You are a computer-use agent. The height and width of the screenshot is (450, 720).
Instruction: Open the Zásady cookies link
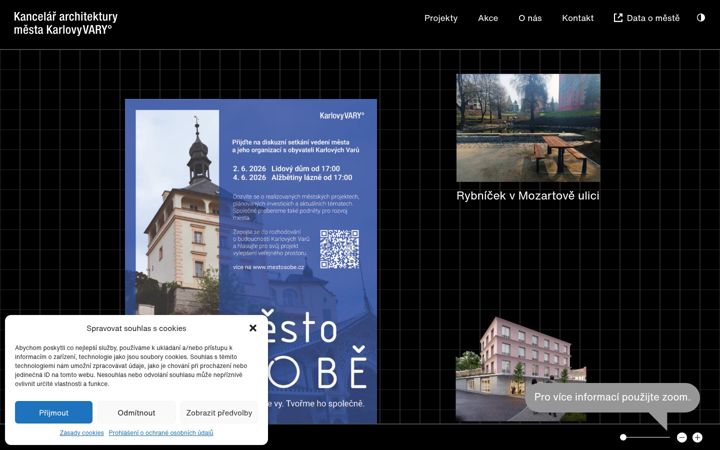pos(82,433)
